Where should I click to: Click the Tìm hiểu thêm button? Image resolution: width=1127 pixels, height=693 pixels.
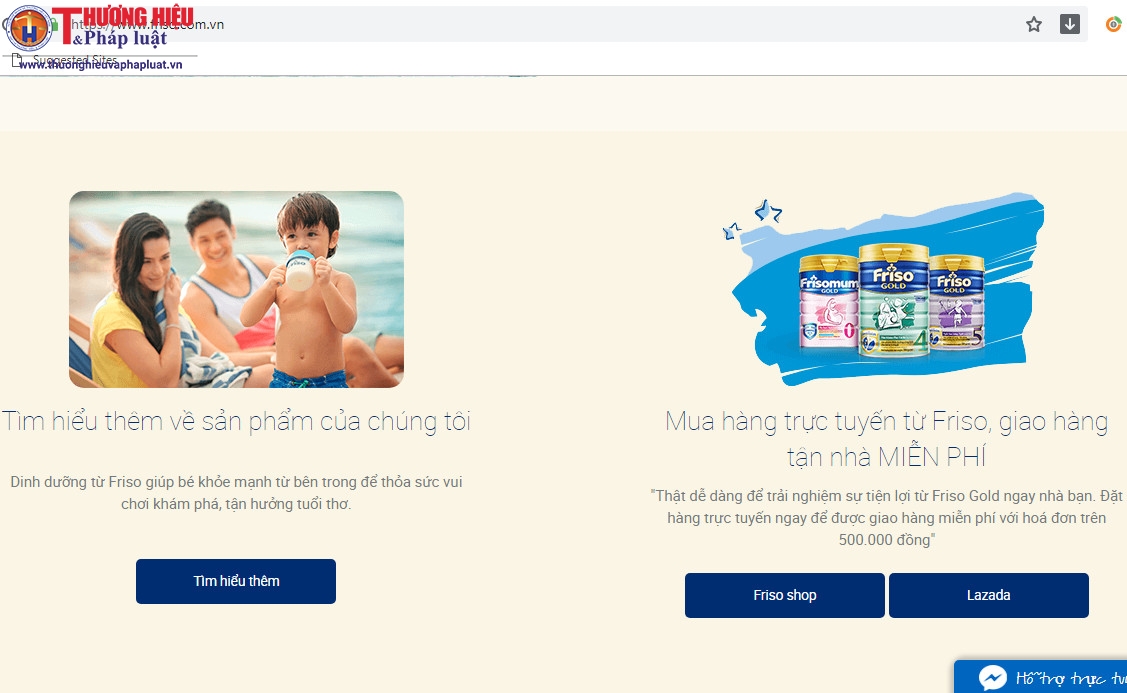pos(236,581)
